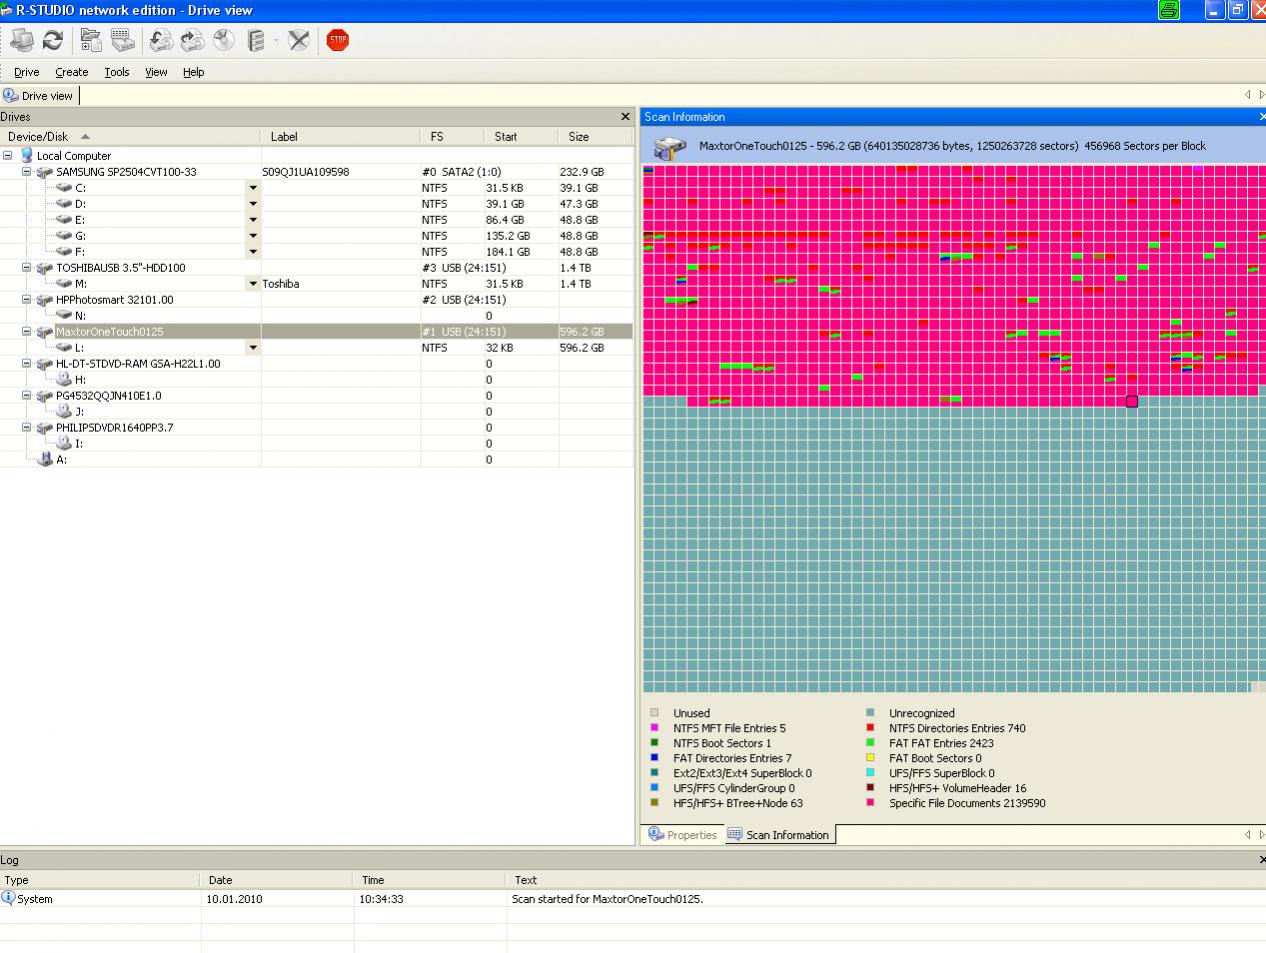Click the FAT FAT Entries green swatch

pos(871,744)
